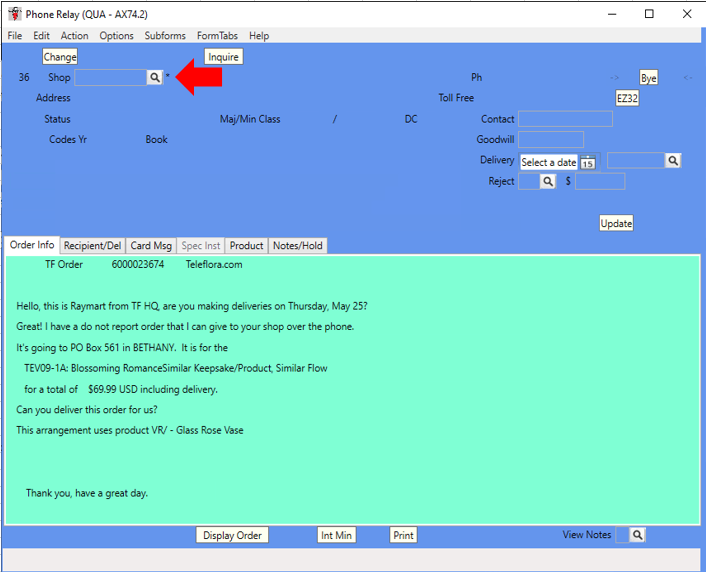Switch to the Product tab
This screenshot has width=706, height=572.
pos(246,245)
